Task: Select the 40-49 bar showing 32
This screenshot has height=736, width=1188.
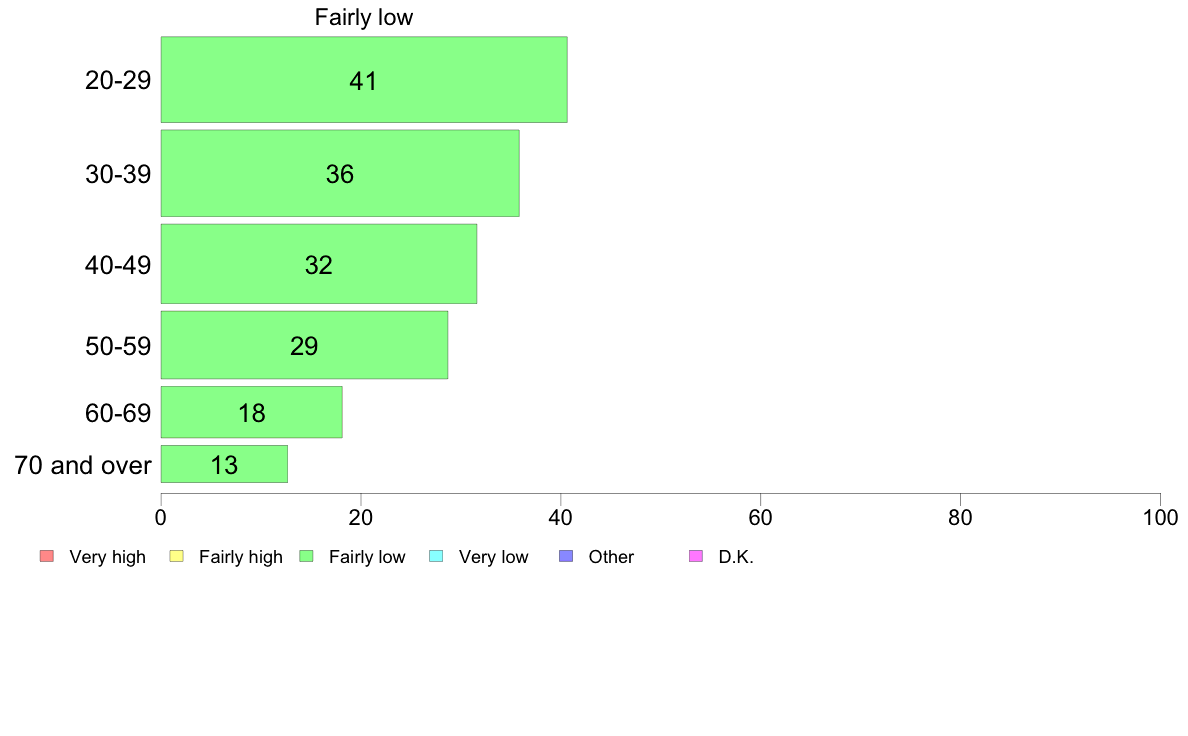Action: coord(319,265)
